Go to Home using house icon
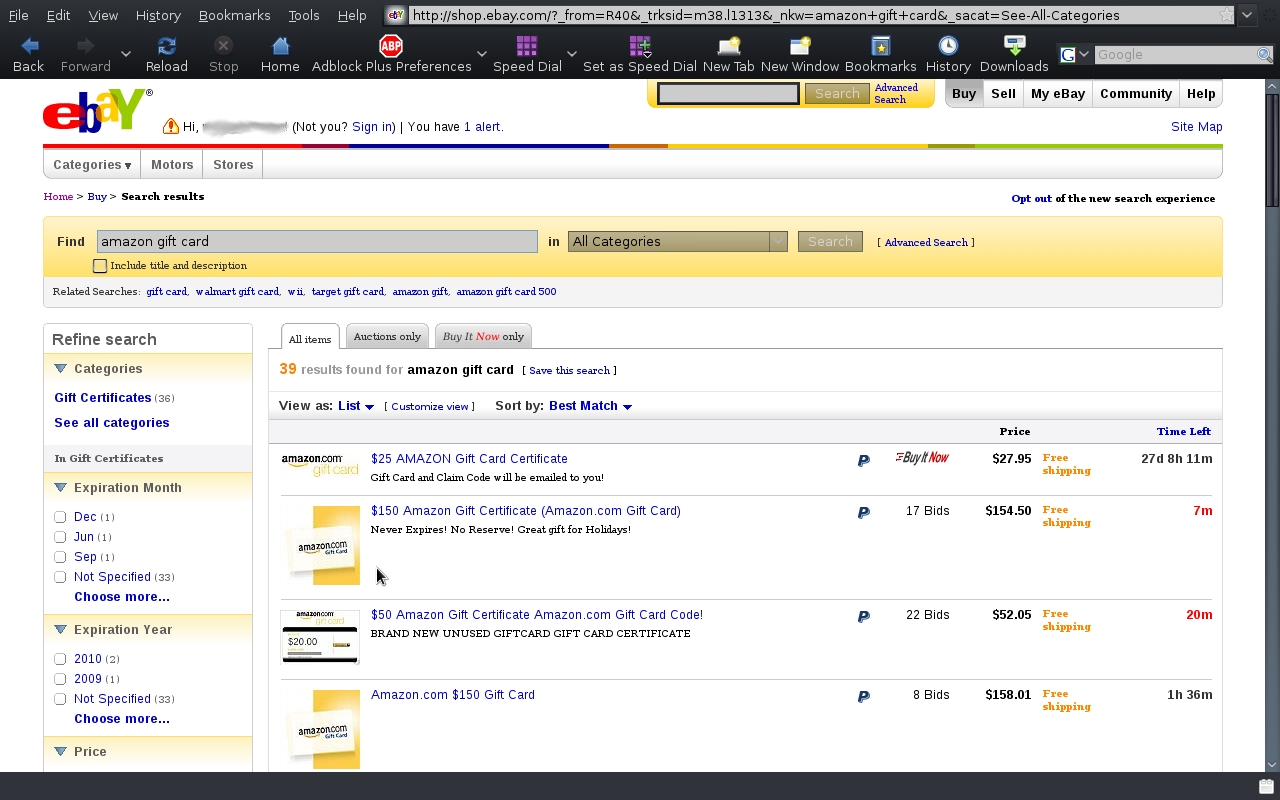Viewport: 1280px width, 800px height. coord(280,46)
